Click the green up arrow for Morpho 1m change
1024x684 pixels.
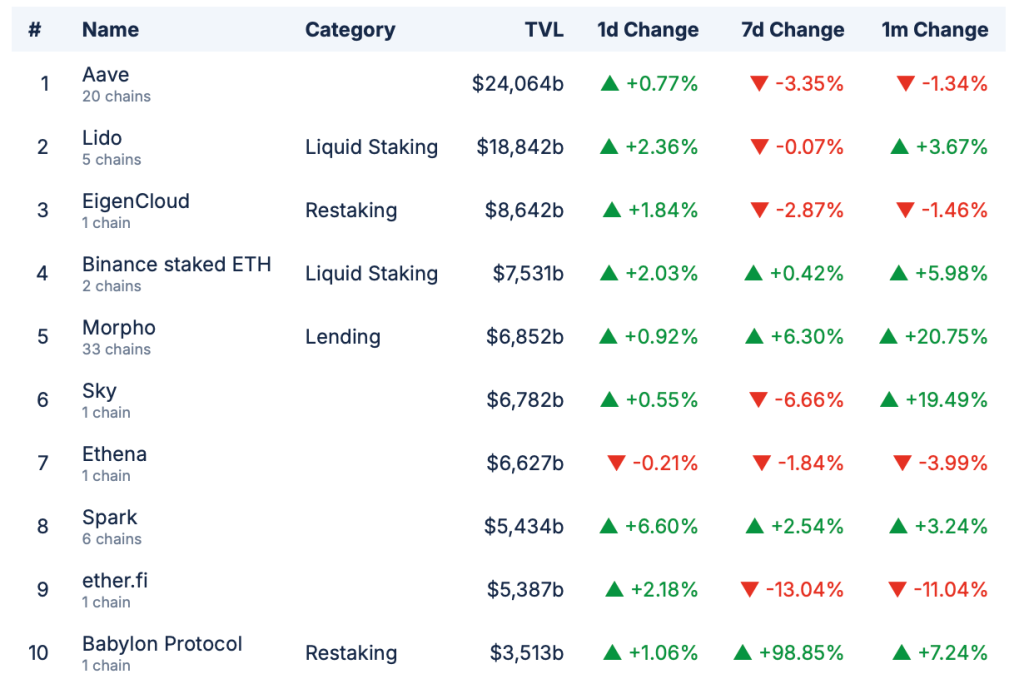pyautogui.click(x=888, y=337)
